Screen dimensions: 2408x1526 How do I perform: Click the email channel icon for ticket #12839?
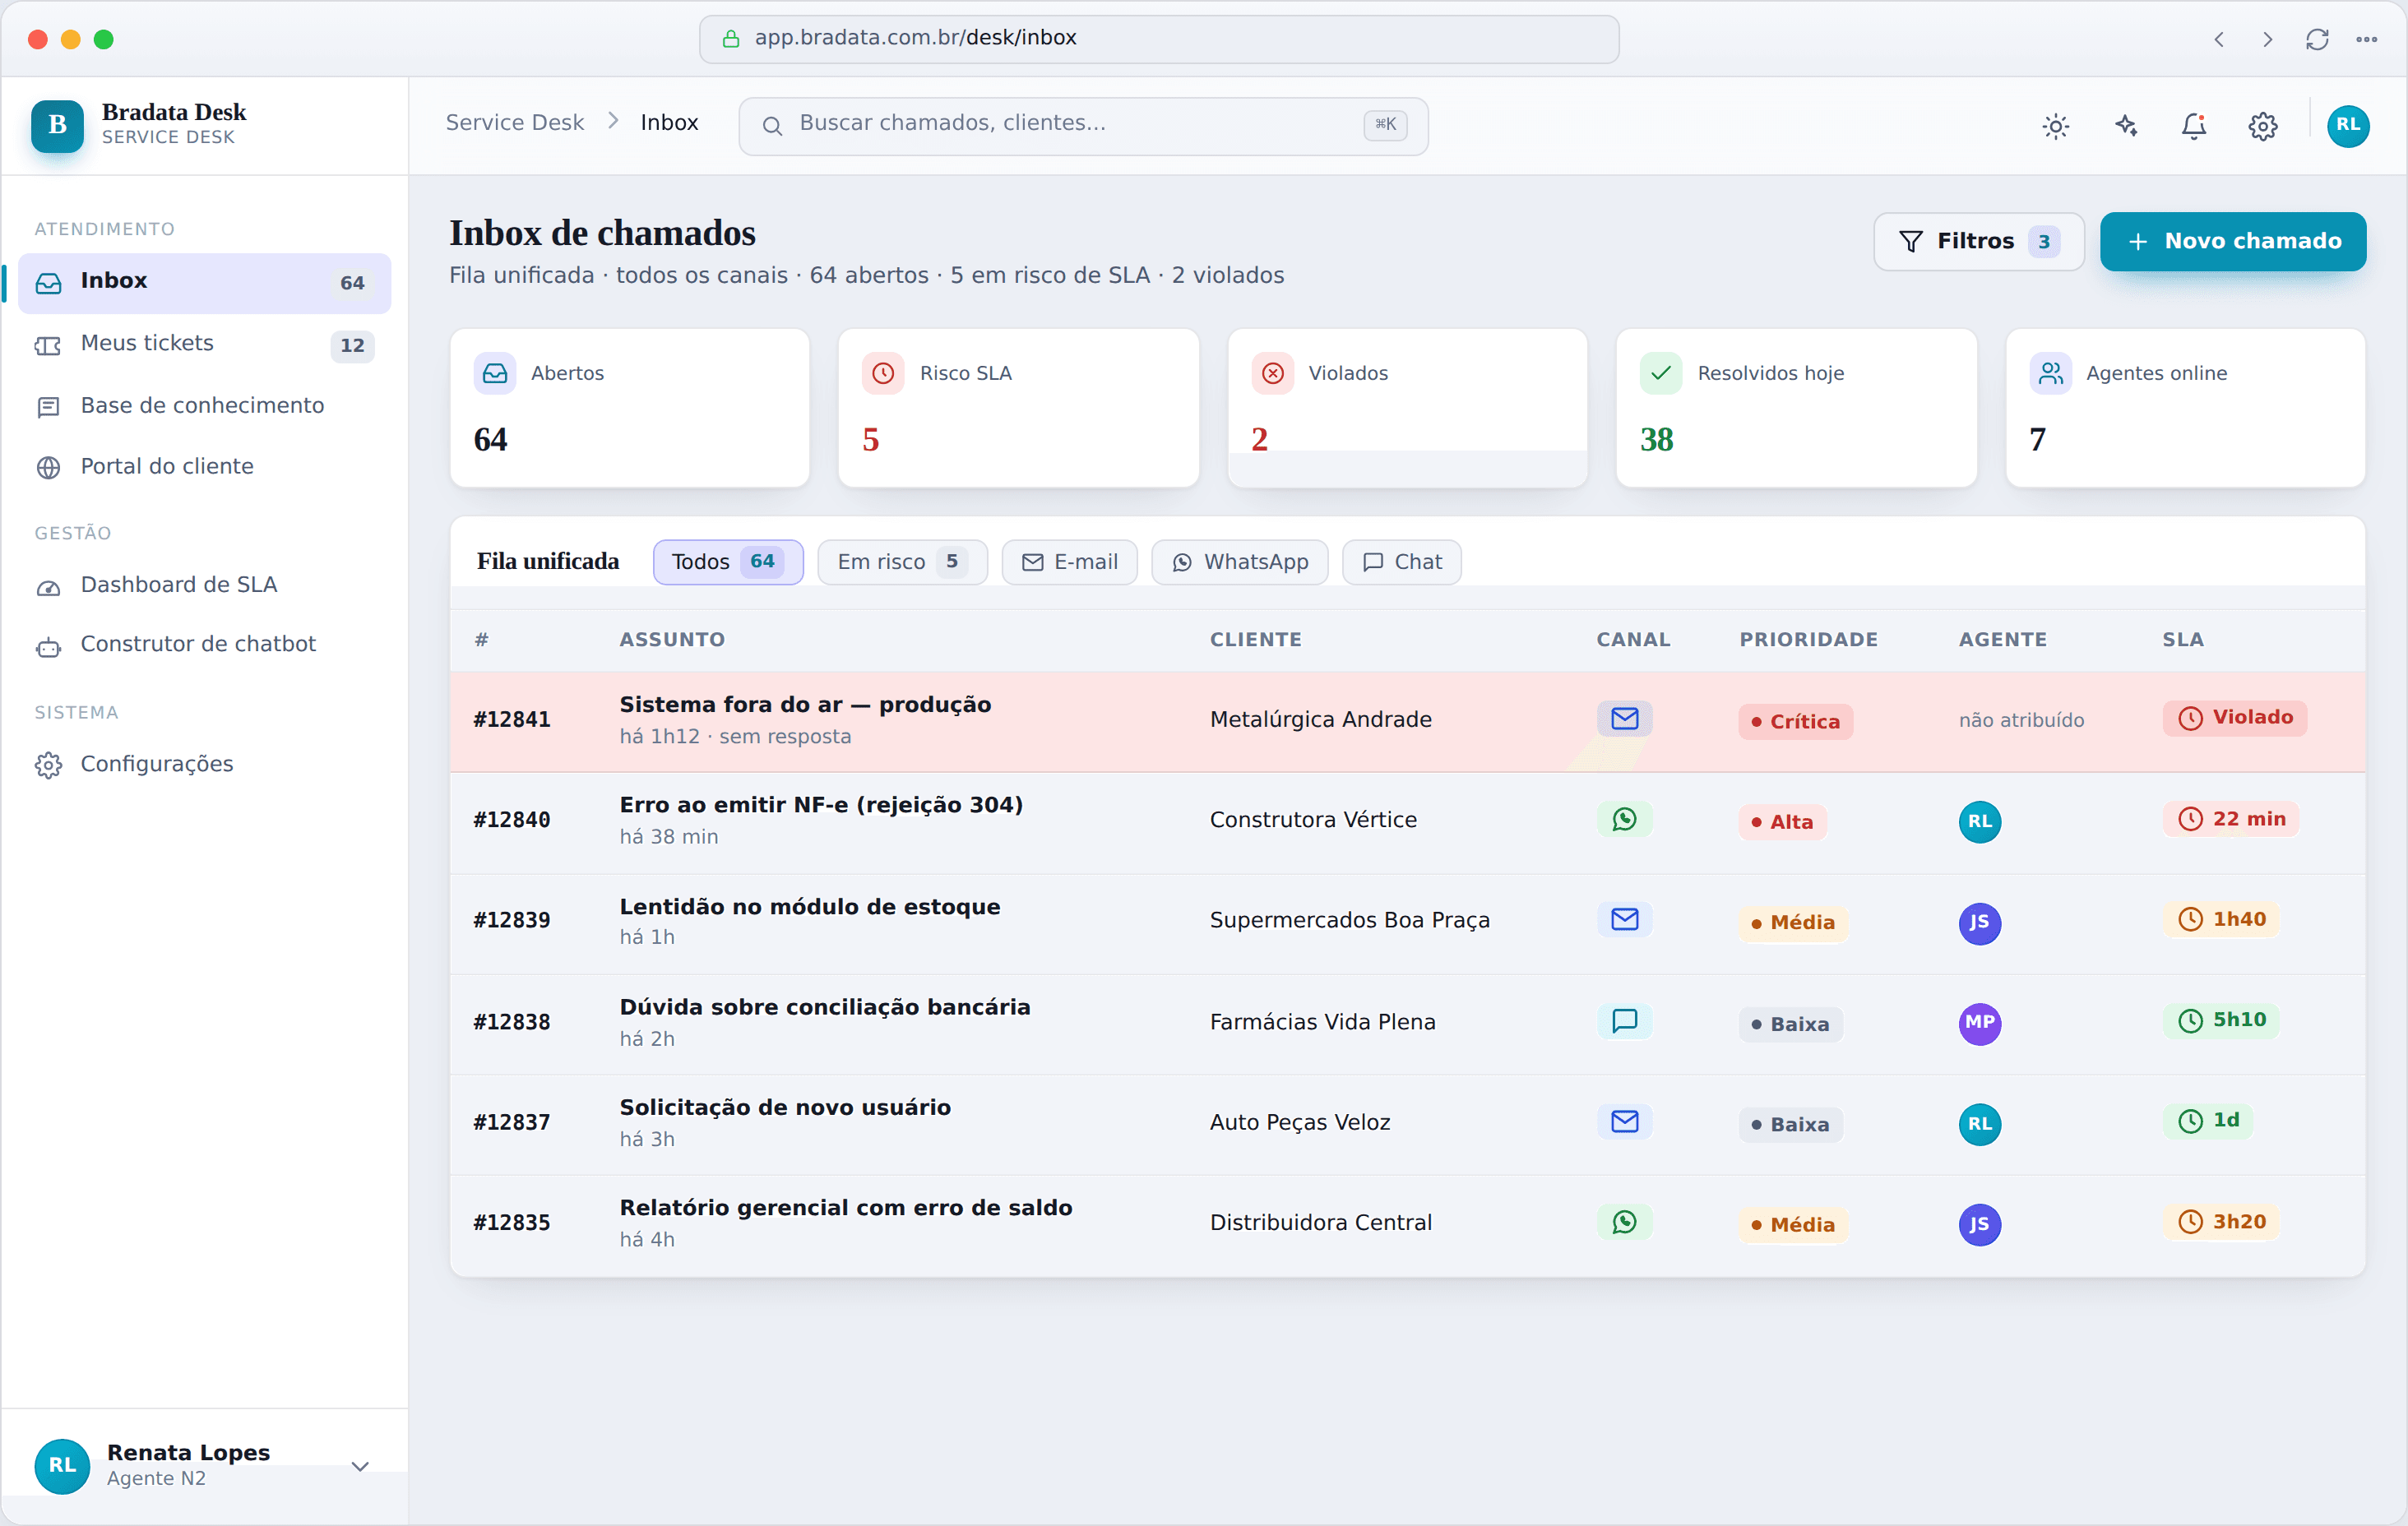tap(1624, 919)
